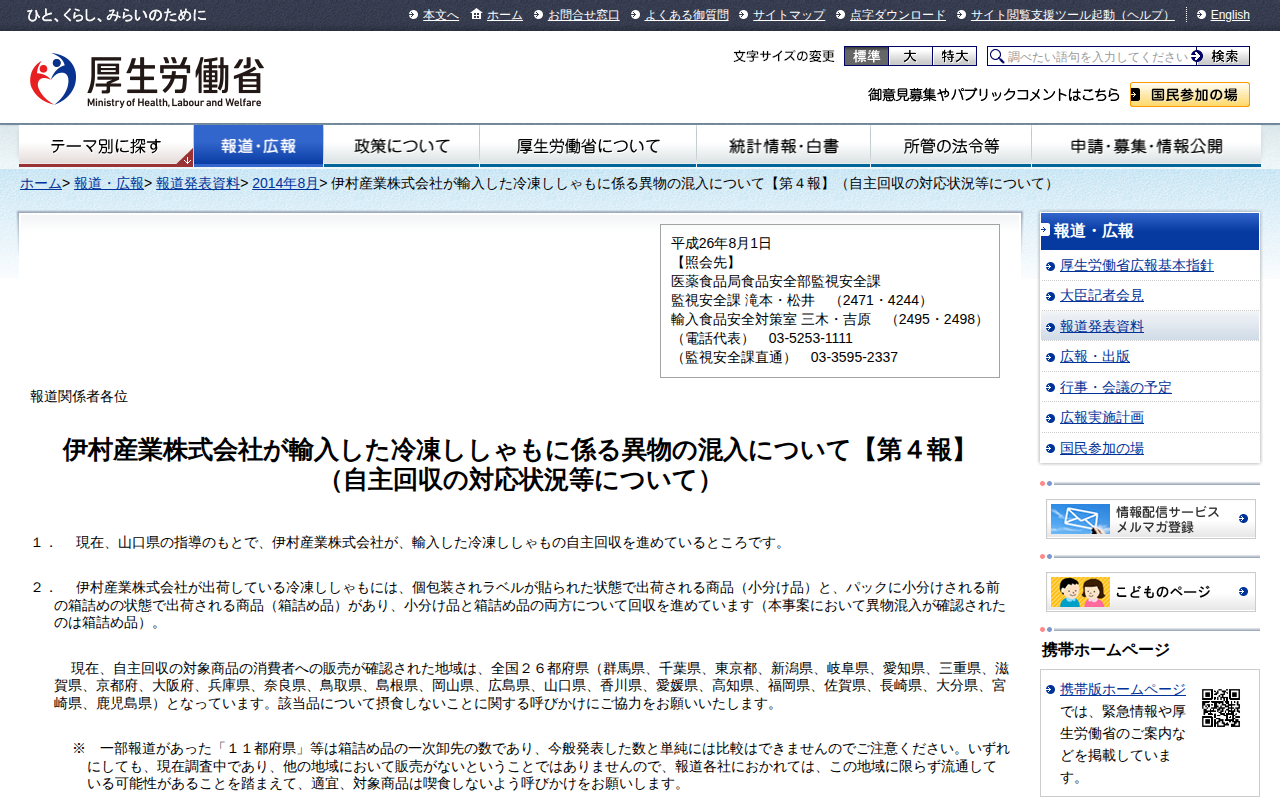The height and width of the screenshot is (800, 1280).
Task: Open サイトマップ link
Action: coord(789,15)
